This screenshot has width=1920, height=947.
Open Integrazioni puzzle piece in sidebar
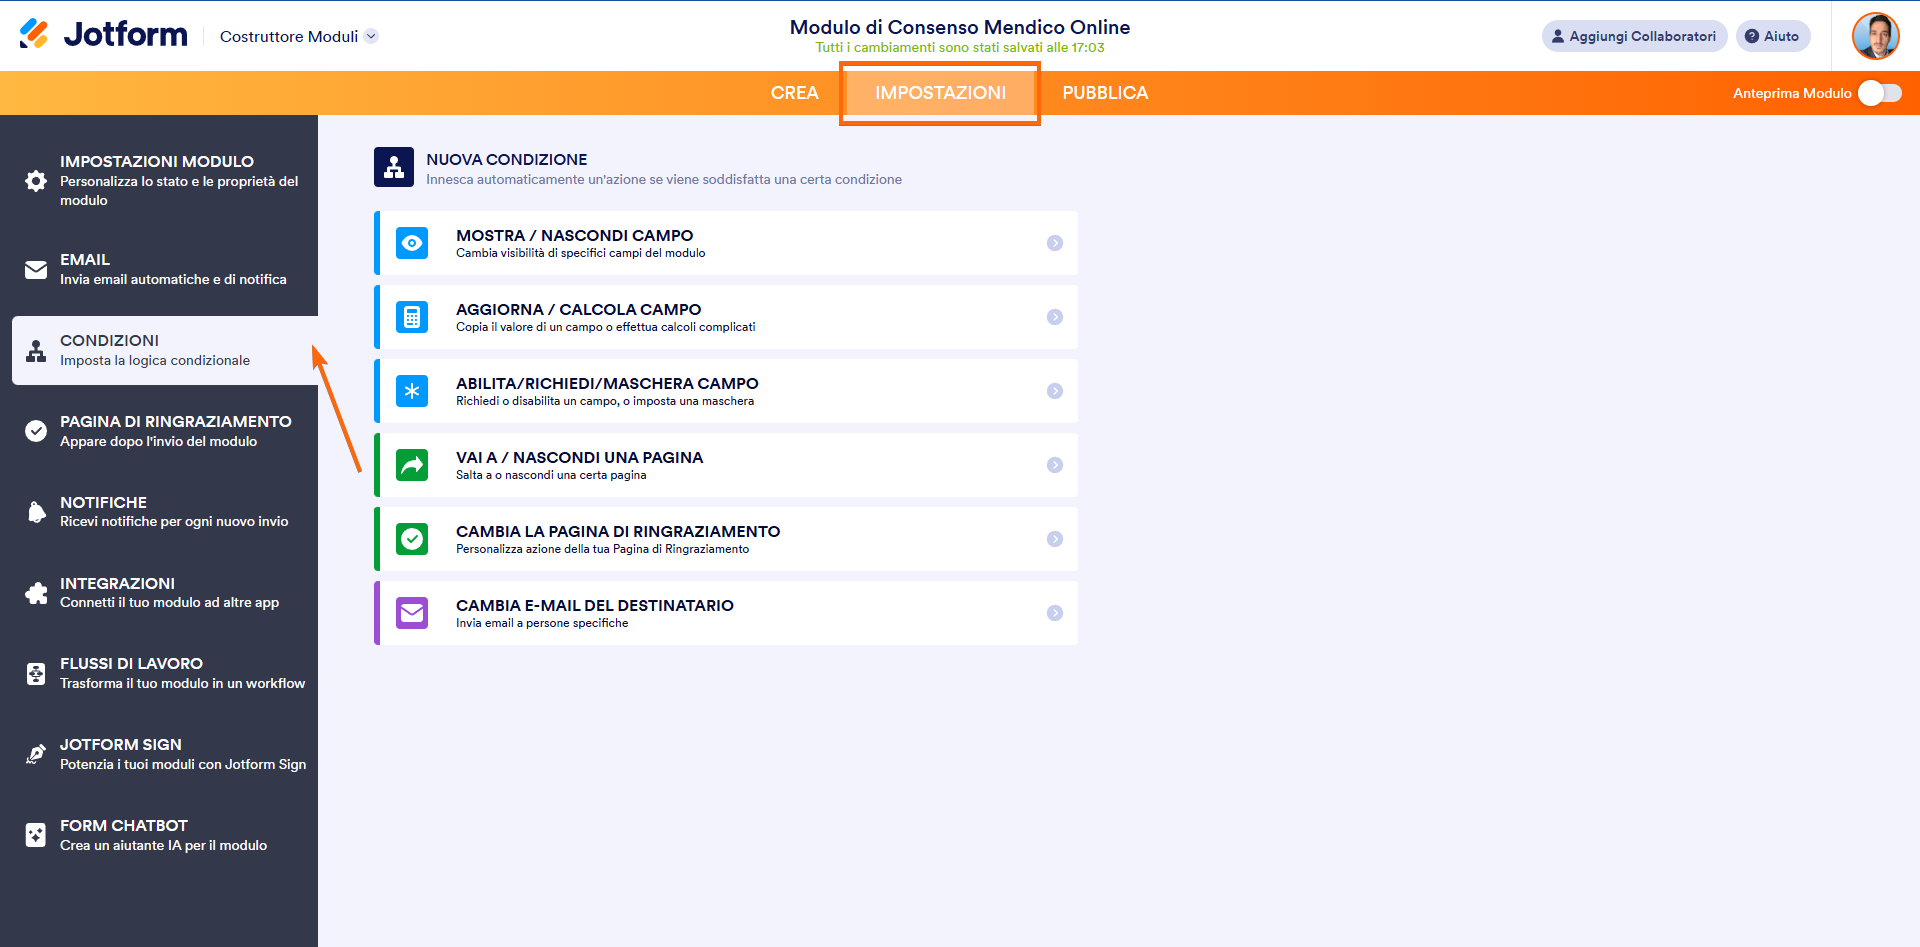coord(36,593)
